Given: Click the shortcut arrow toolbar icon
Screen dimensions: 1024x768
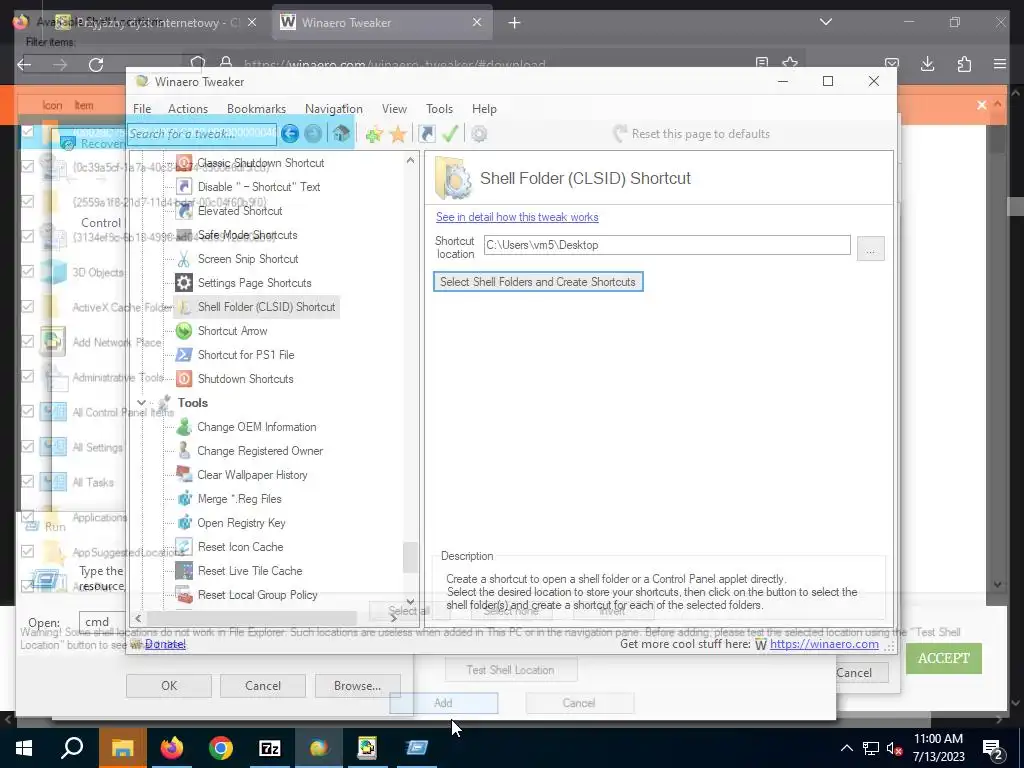Looking at the screenshot, I should click(426, 135).
